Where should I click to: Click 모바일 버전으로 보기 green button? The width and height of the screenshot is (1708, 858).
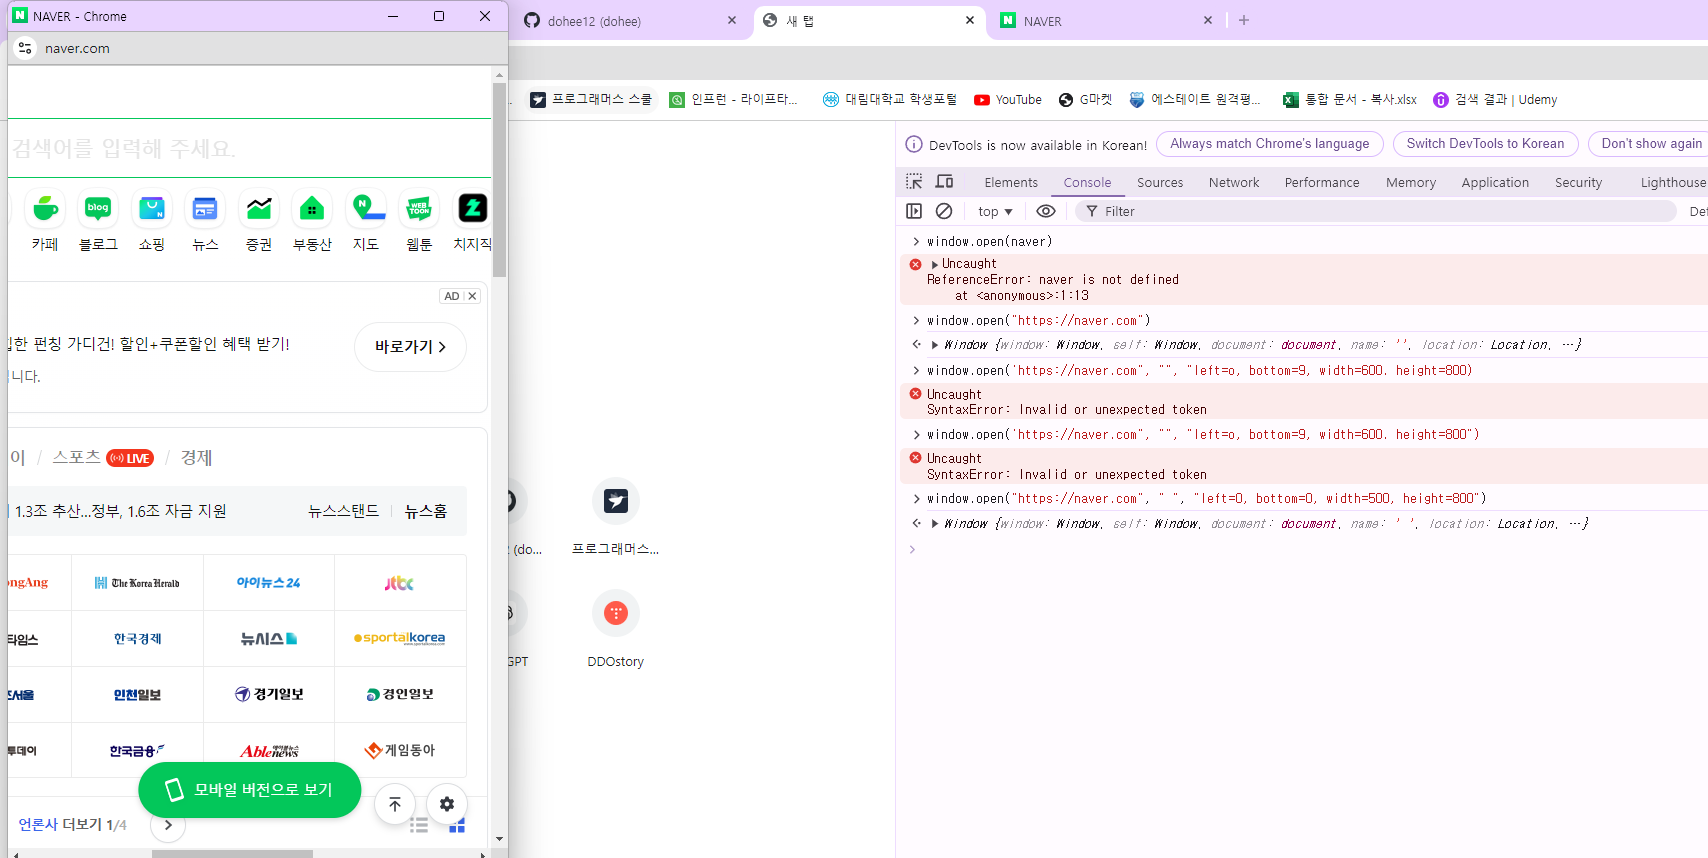coord(249,790)
